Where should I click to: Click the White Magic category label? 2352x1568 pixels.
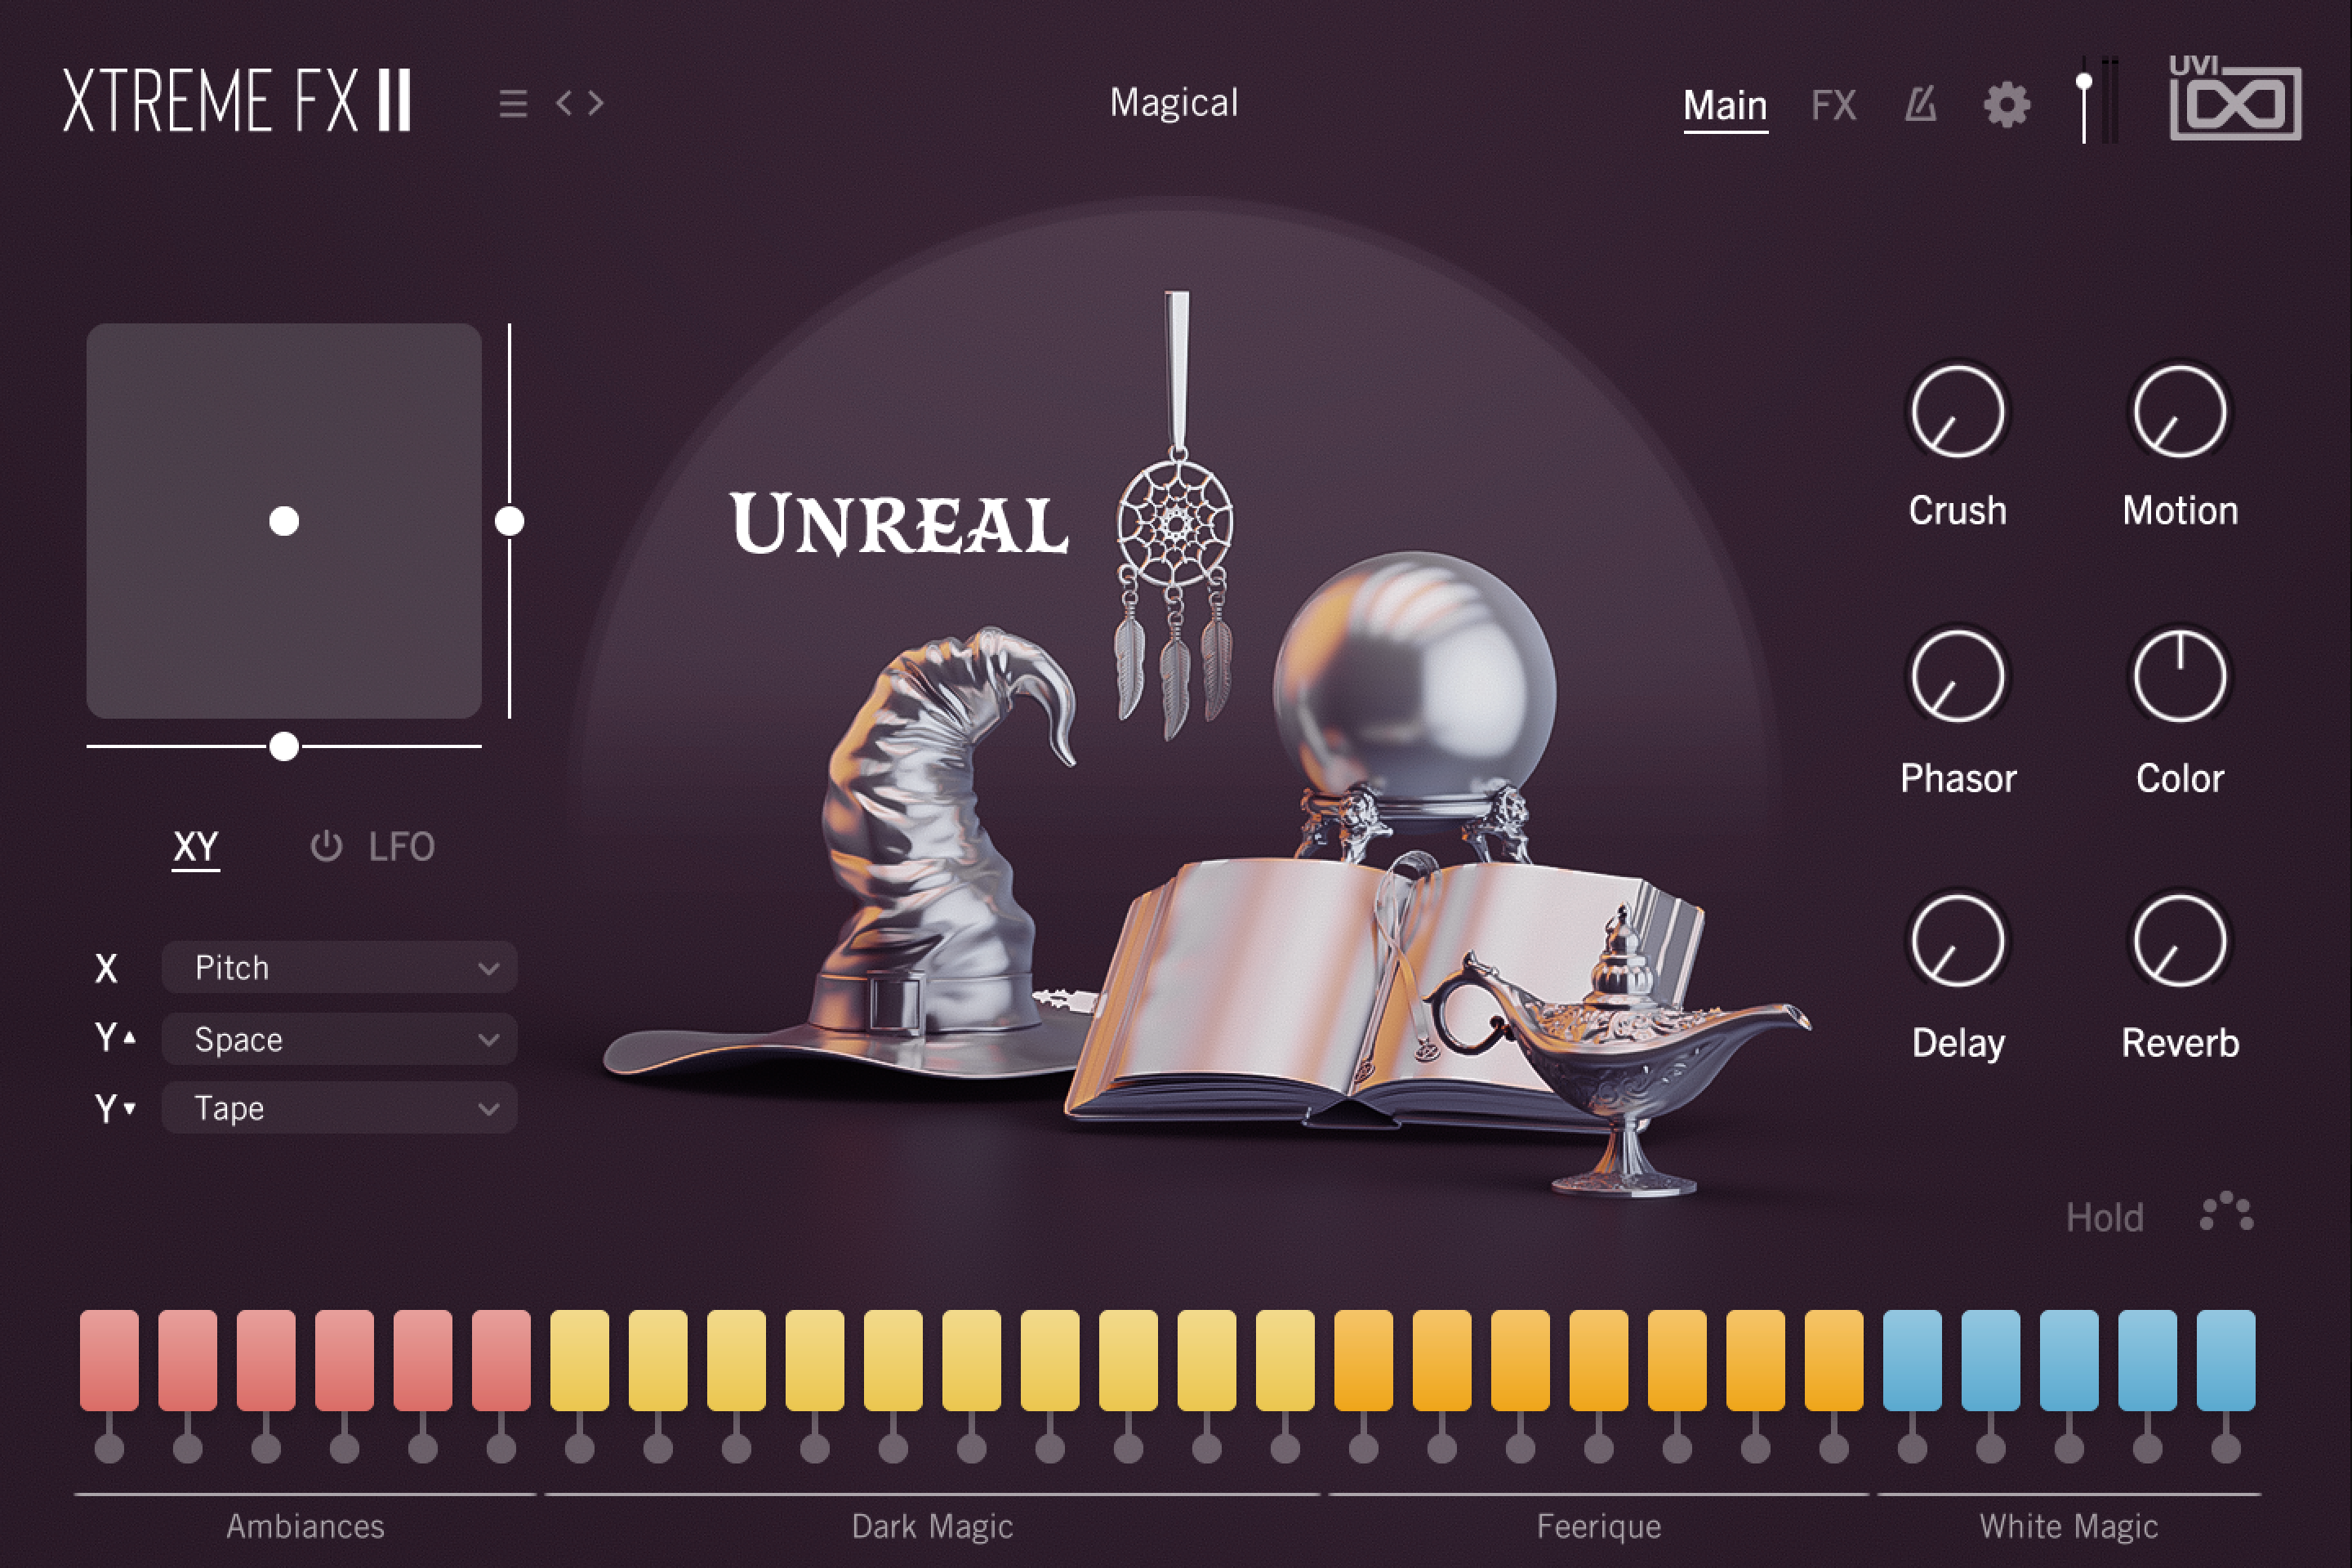click(2068, 1526)
